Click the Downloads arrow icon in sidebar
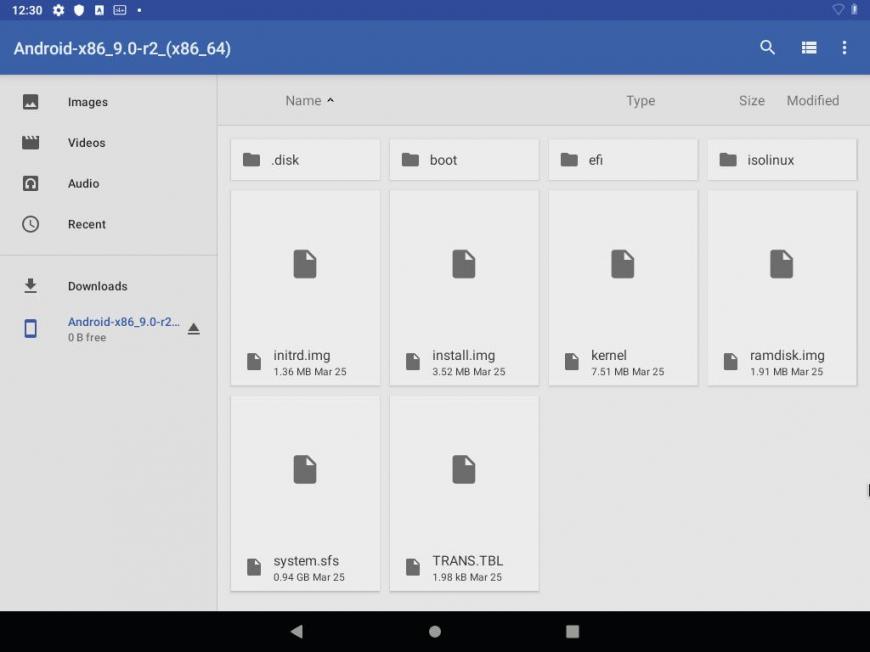The height and width of the screenshot is (652, 870). click(x=31, y=286)
